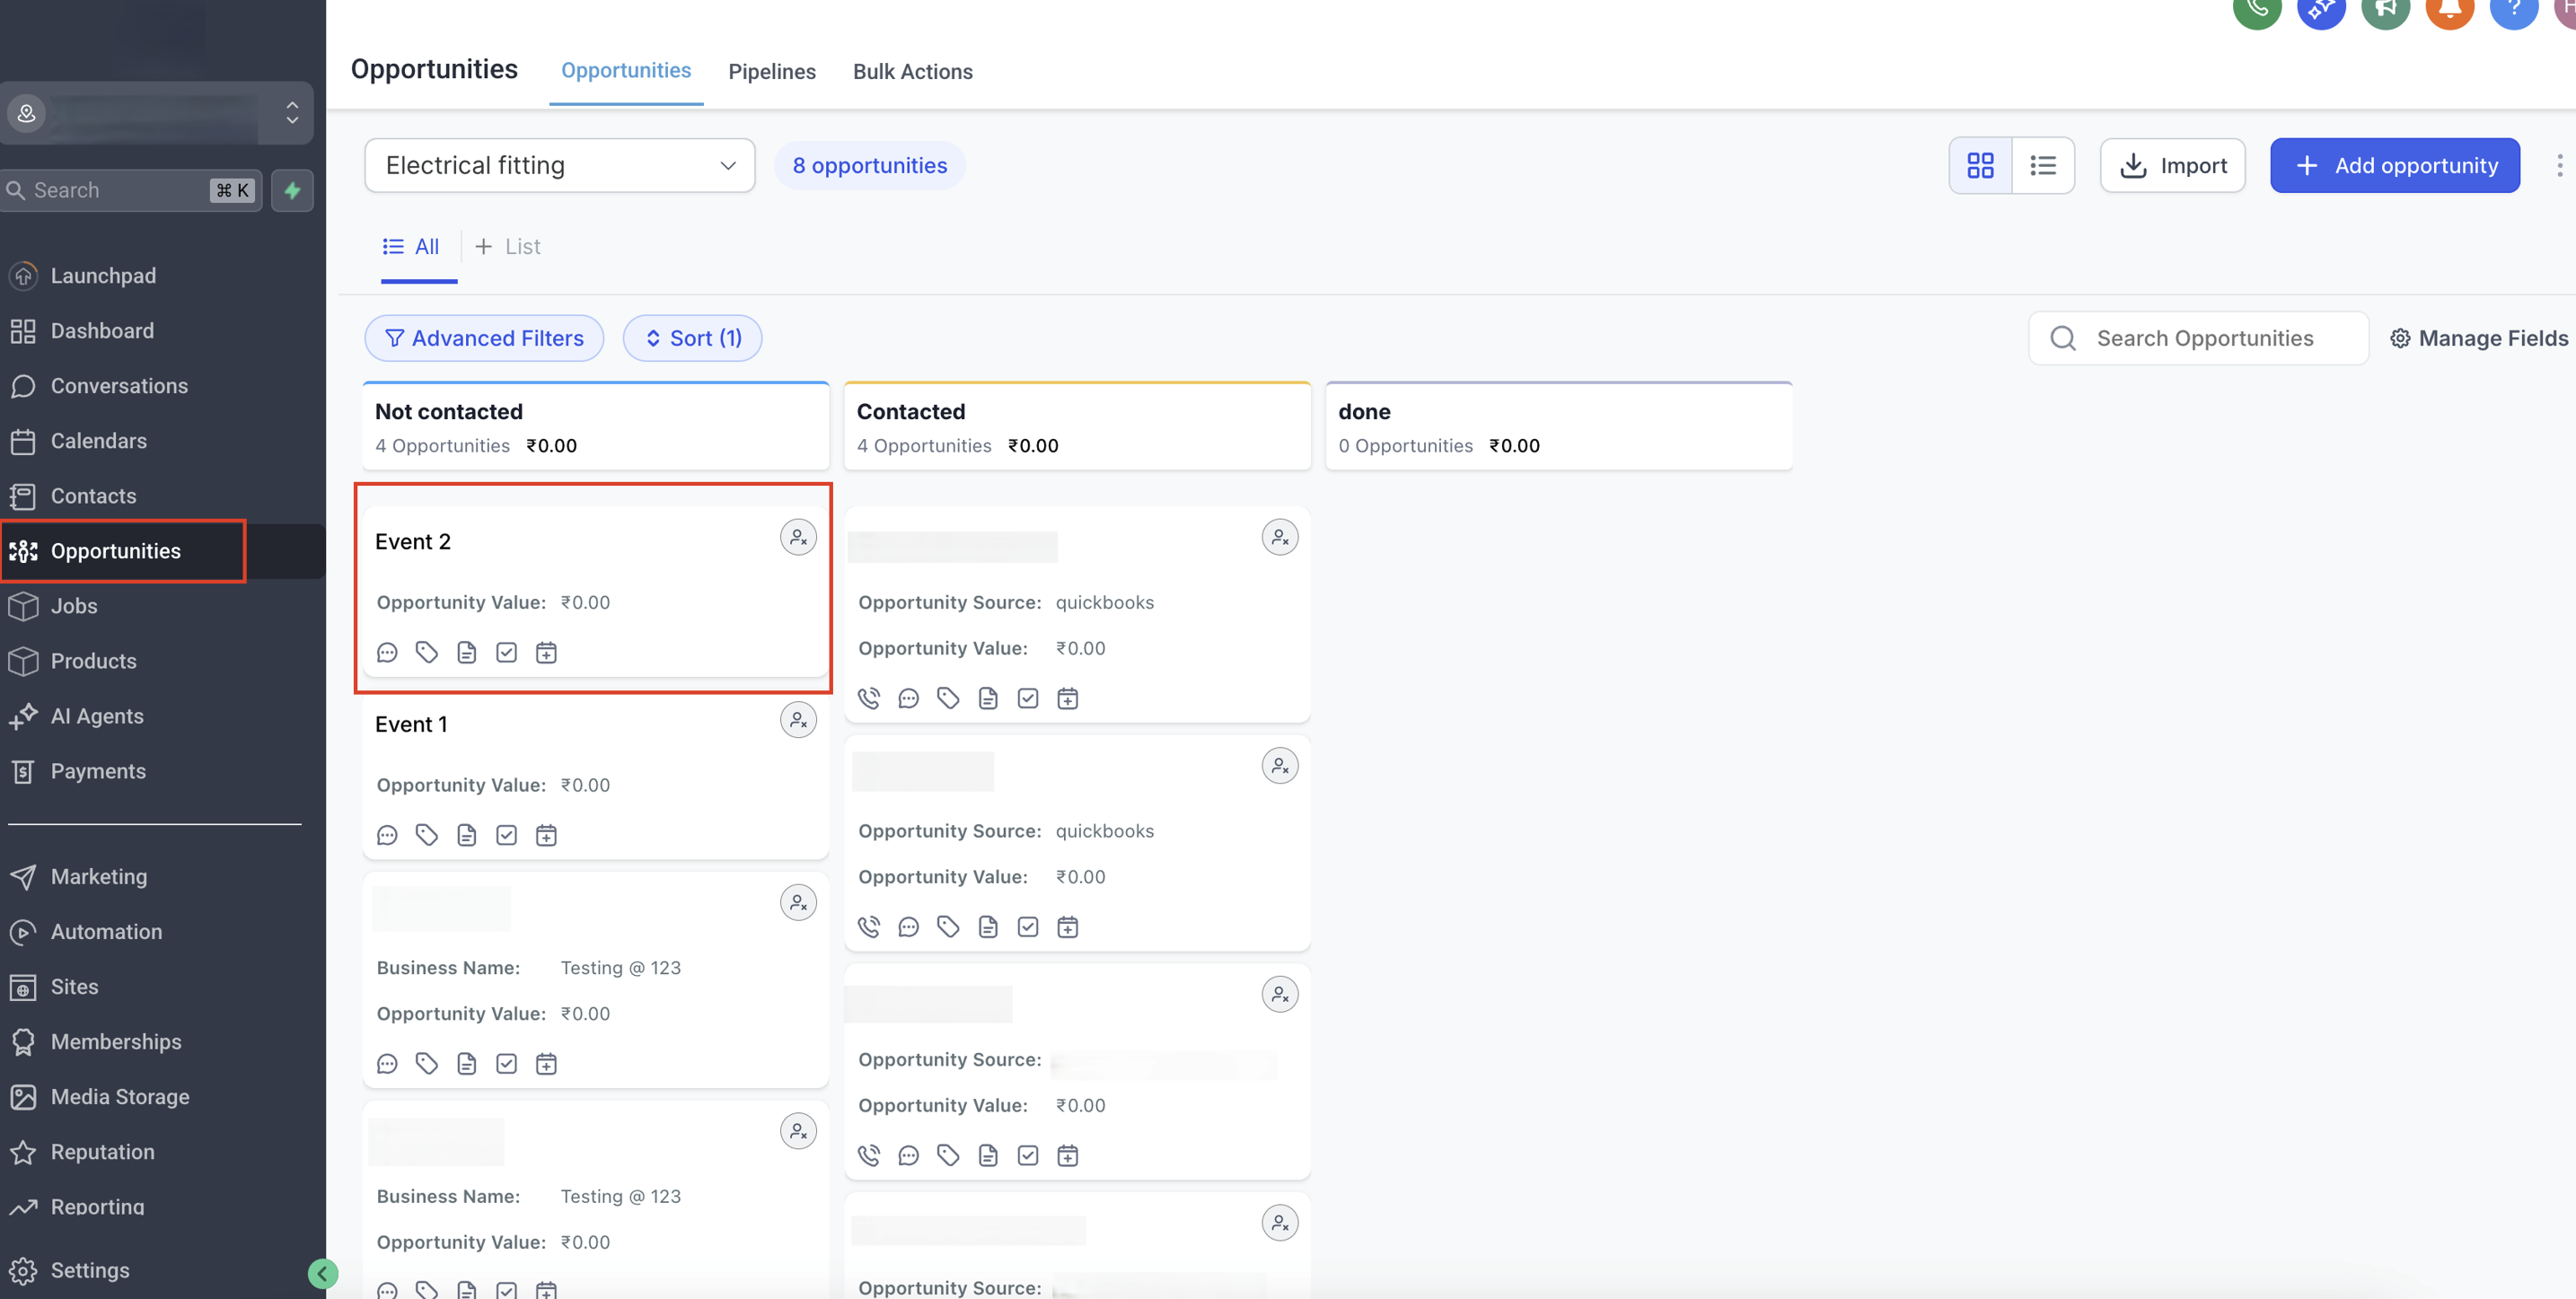Image resolution: width=2576 pixels, height=1299 pixels.
Task: Open the Bulk Actions tab
Action: tap(912, 71)
